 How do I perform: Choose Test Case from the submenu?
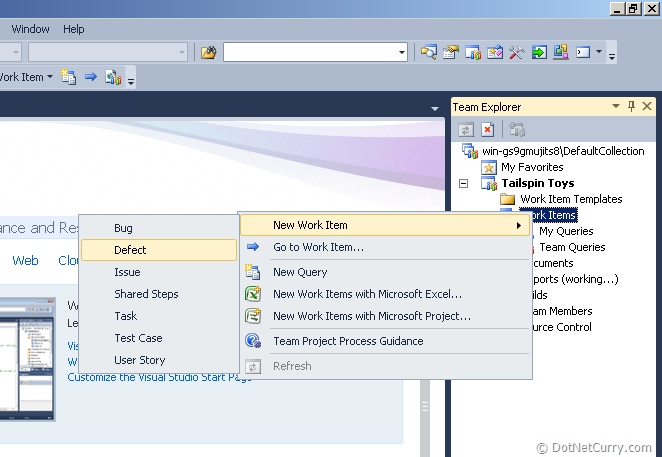[159, 338]
